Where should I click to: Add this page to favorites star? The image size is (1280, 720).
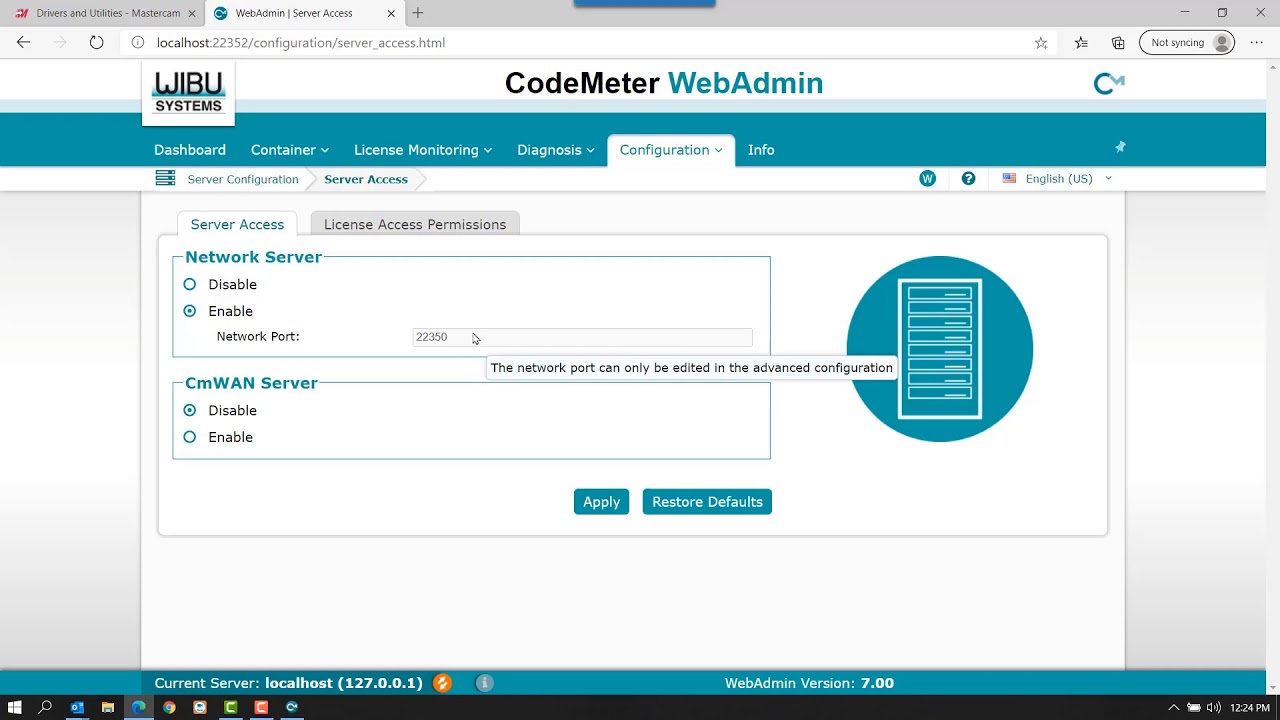1041,43
